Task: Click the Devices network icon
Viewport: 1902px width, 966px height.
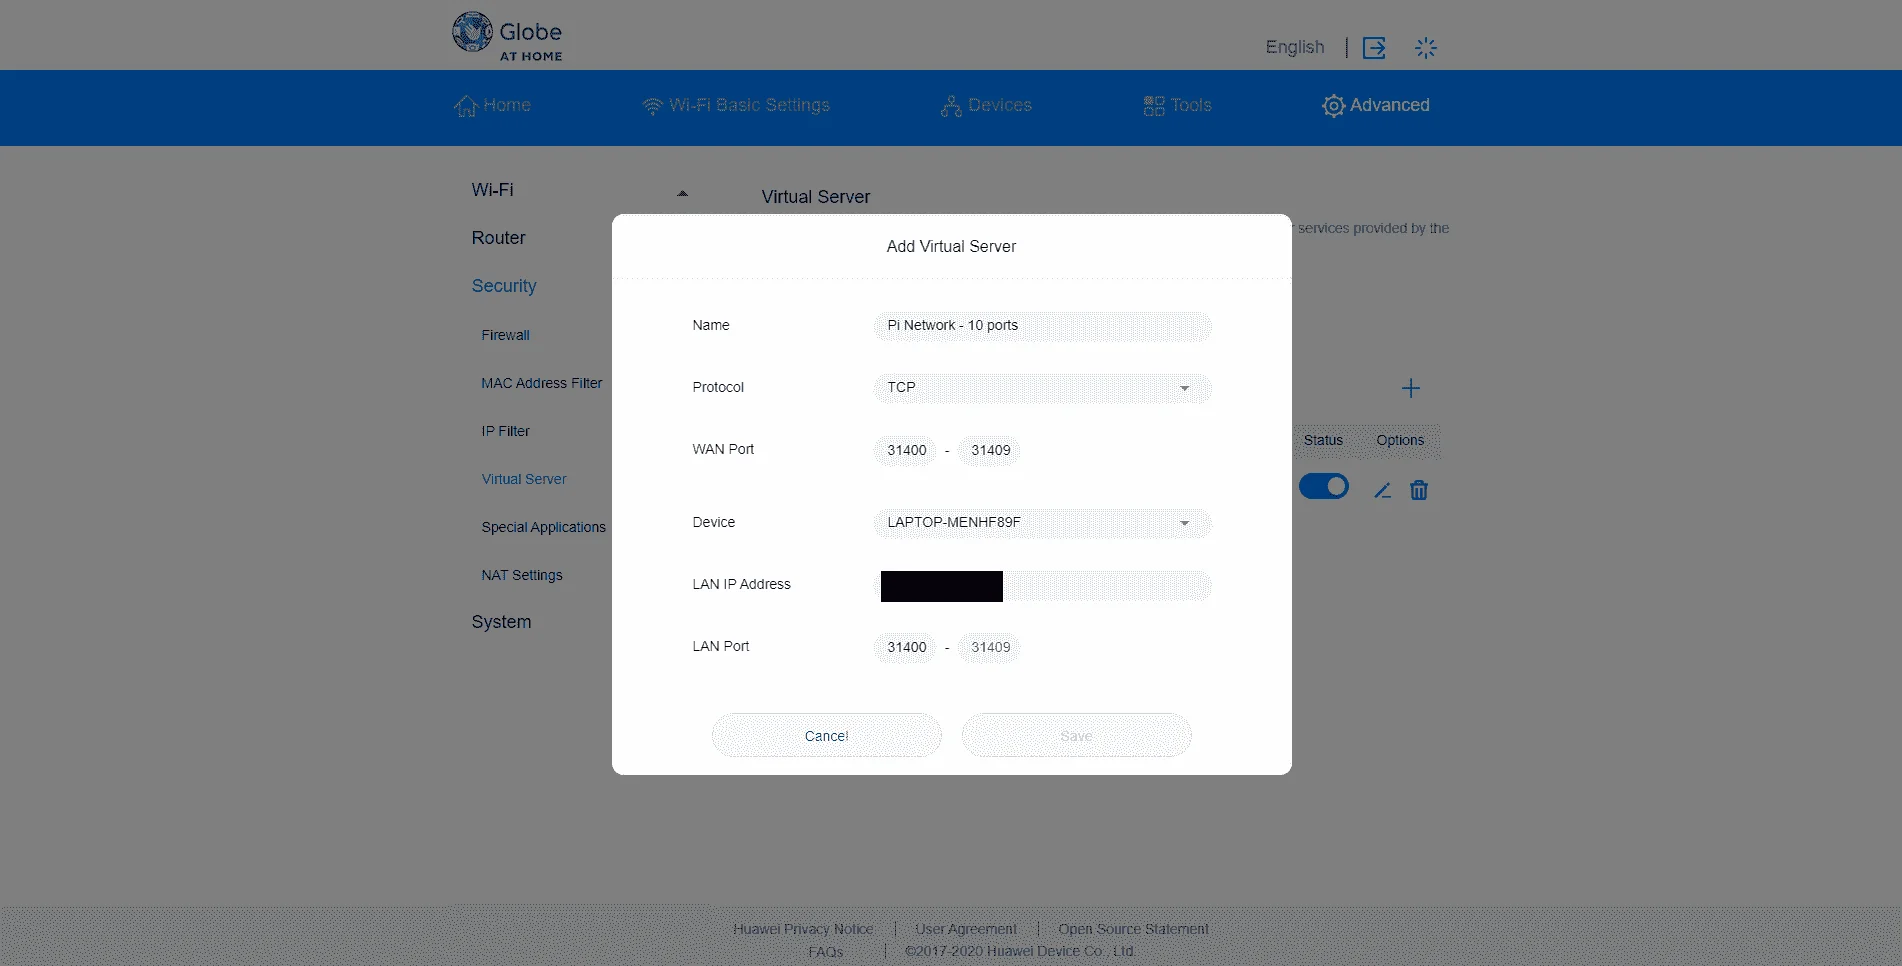Action: point(951,106)
